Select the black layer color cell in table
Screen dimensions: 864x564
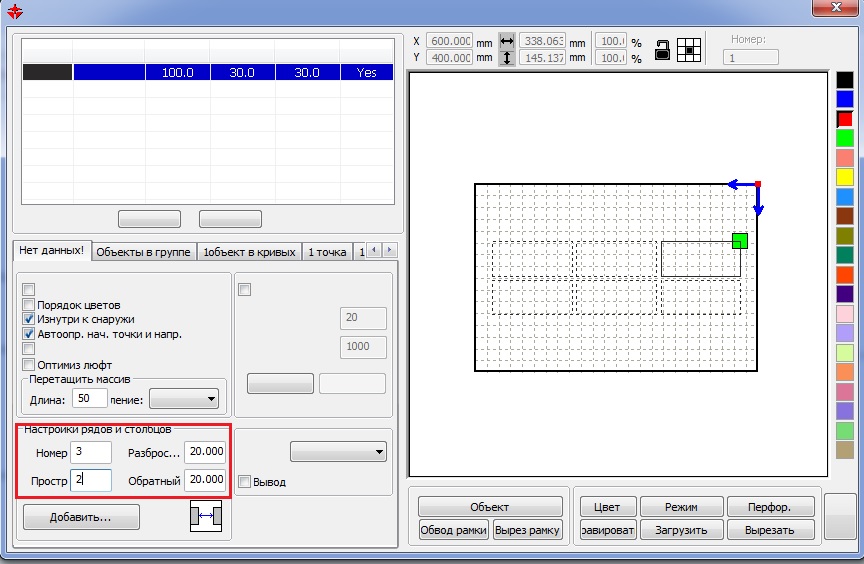(47, 72)
